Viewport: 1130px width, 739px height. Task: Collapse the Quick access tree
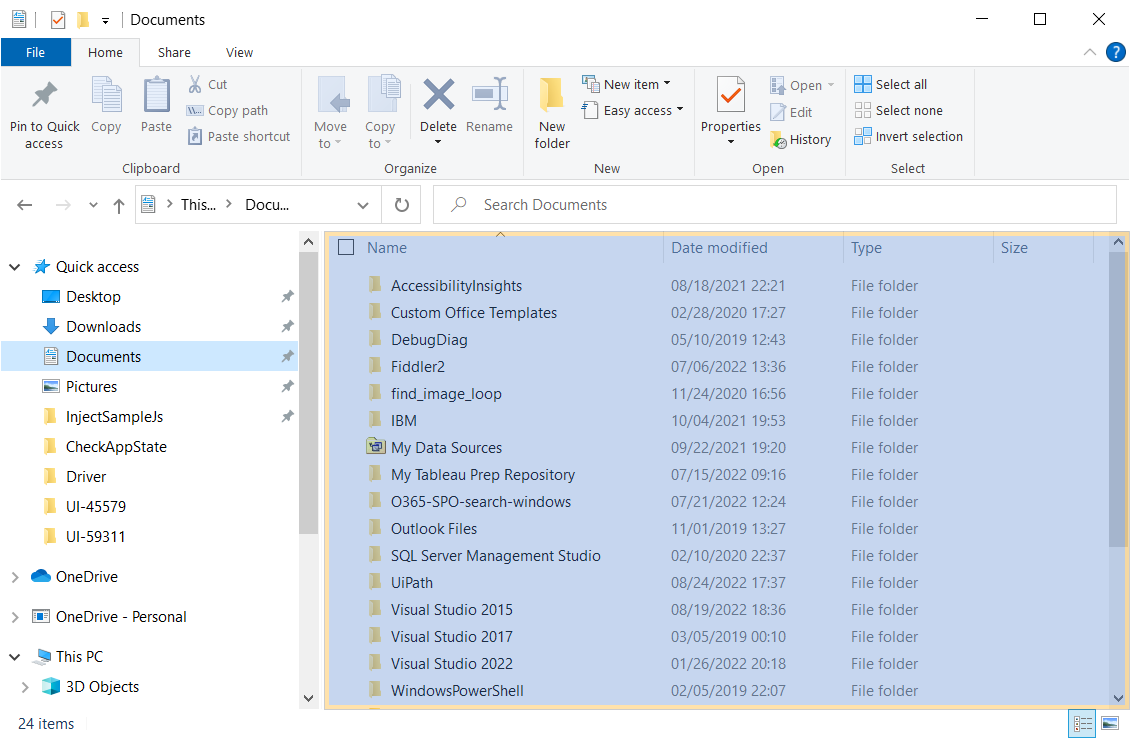[x=15, y=267]
